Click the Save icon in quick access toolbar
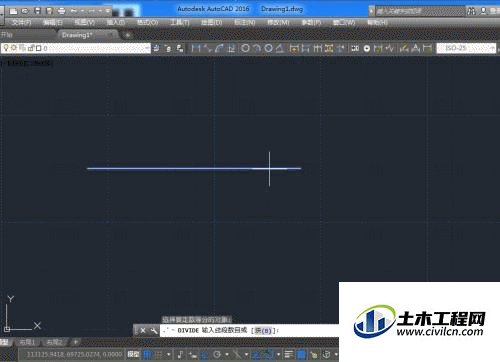This screenshot has height=362, width=500. click(x=37, y=11)
